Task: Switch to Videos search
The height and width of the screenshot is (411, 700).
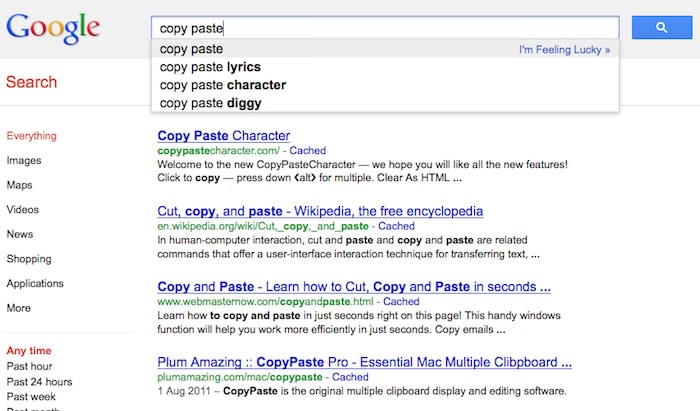Action: point(22,209)
